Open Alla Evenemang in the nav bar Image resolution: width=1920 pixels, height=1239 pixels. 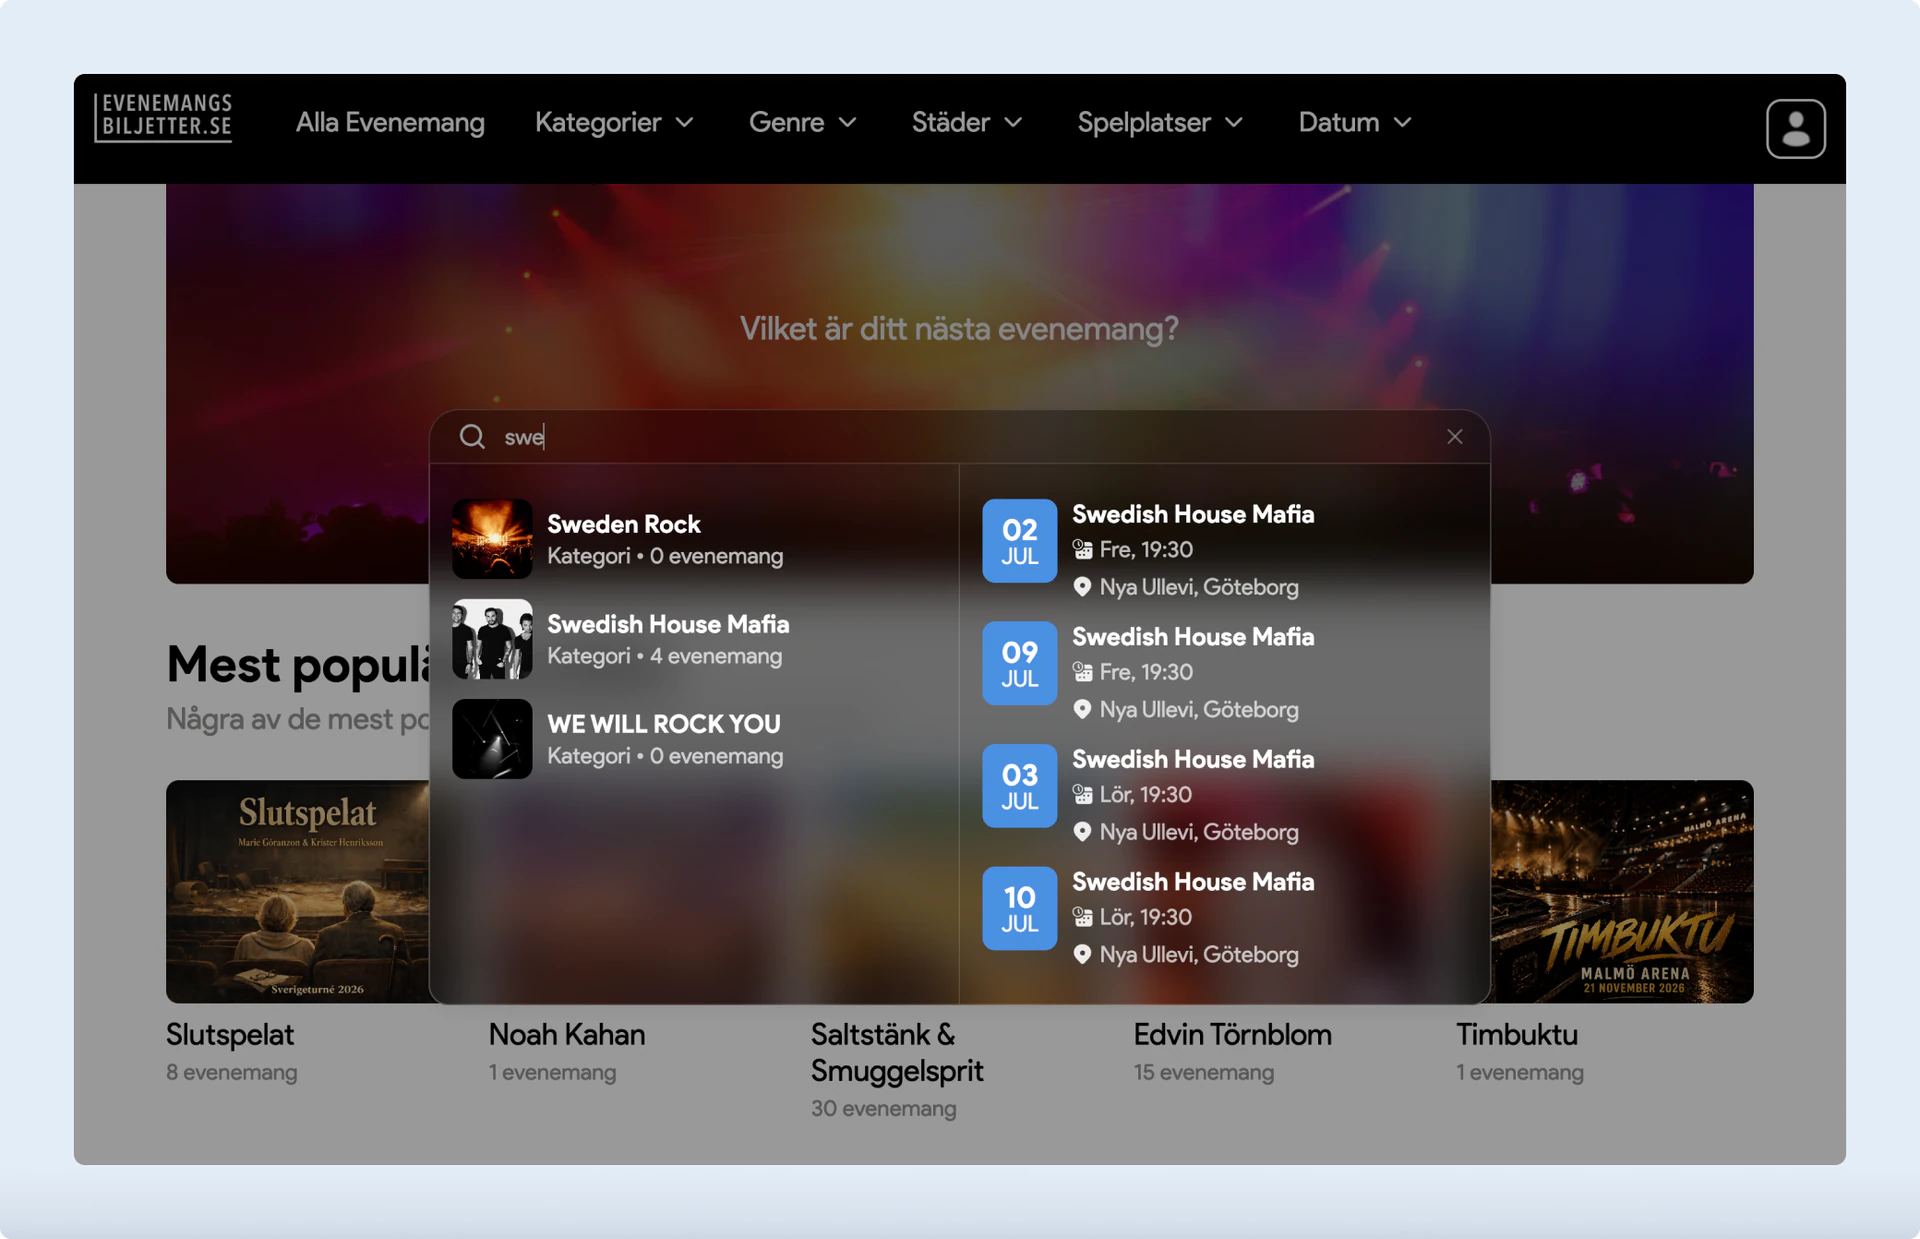click(390, 122)
